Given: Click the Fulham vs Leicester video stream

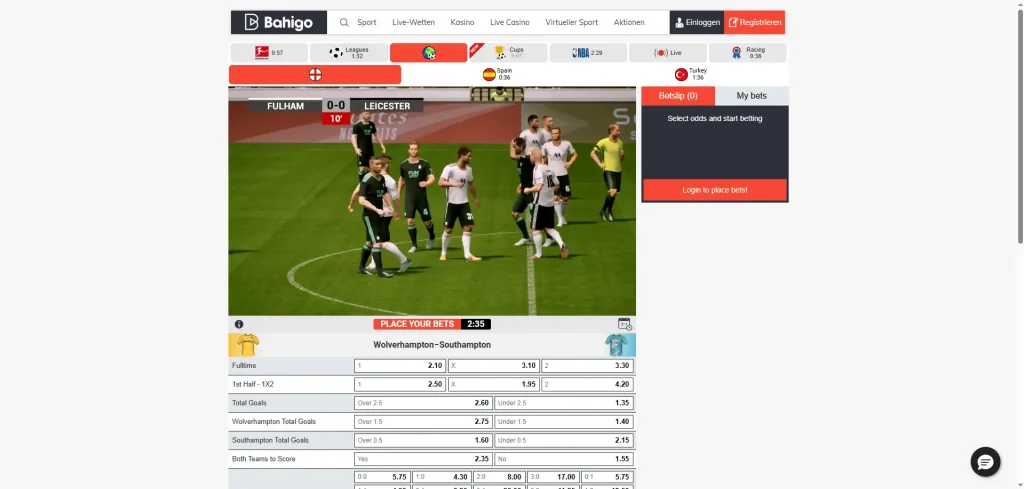Looking at the screenshot, I should click(x=432, y=202).
